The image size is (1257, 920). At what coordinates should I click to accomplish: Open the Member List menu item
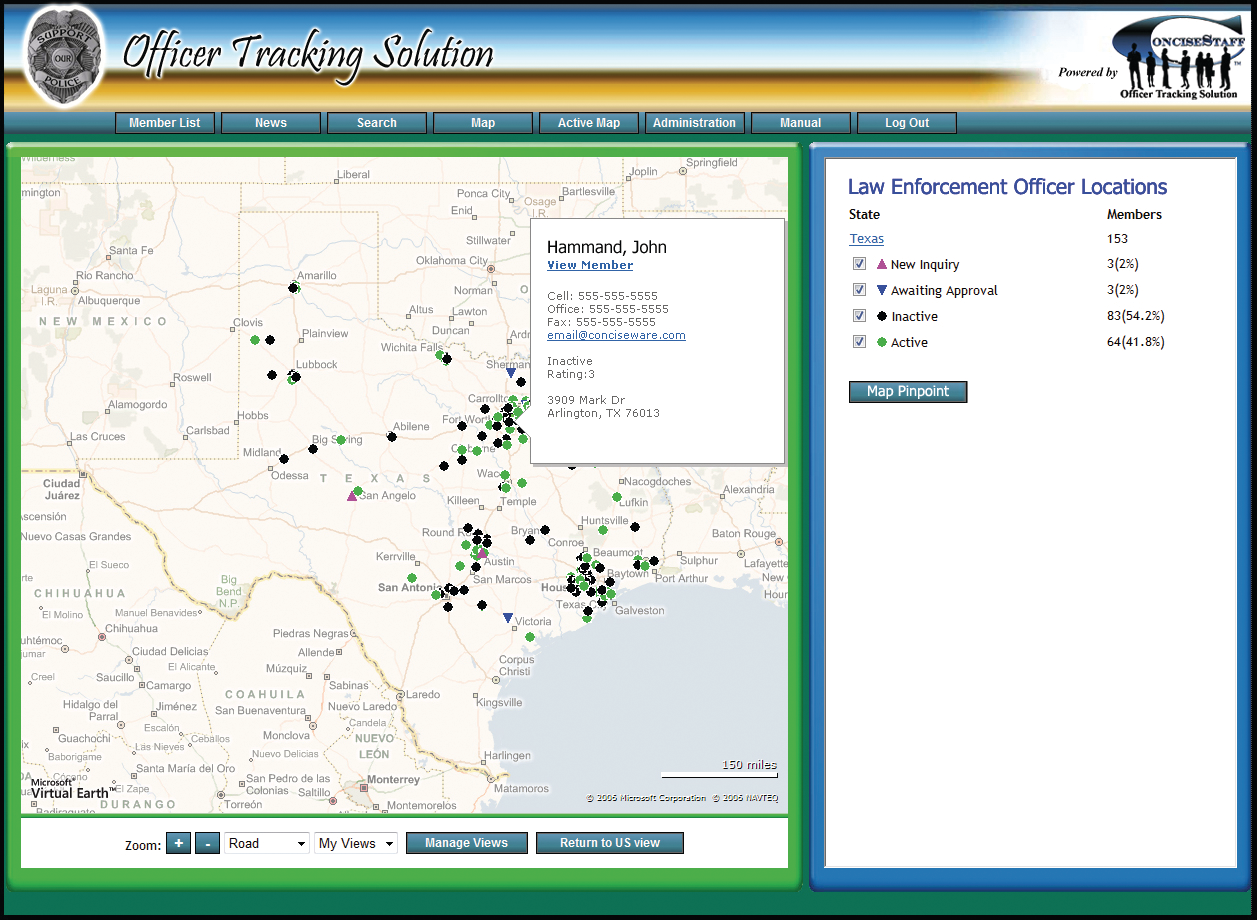(165, 123)
